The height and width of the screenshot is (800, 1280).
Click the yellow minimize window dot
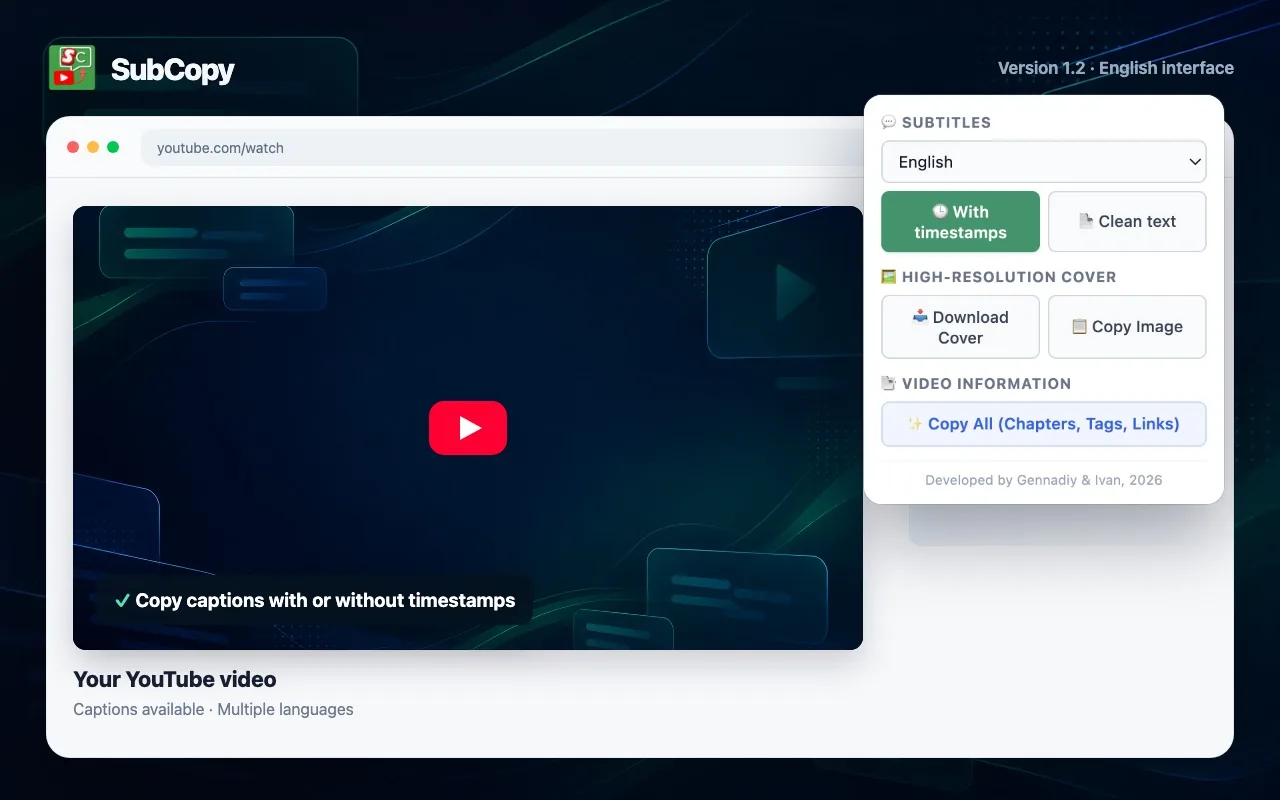pos(93,147)
